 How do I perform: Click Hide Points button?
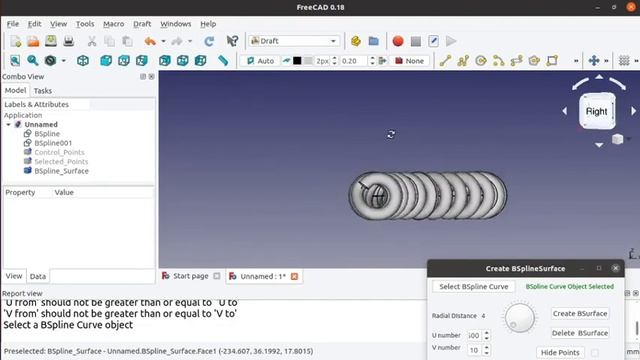560,353
